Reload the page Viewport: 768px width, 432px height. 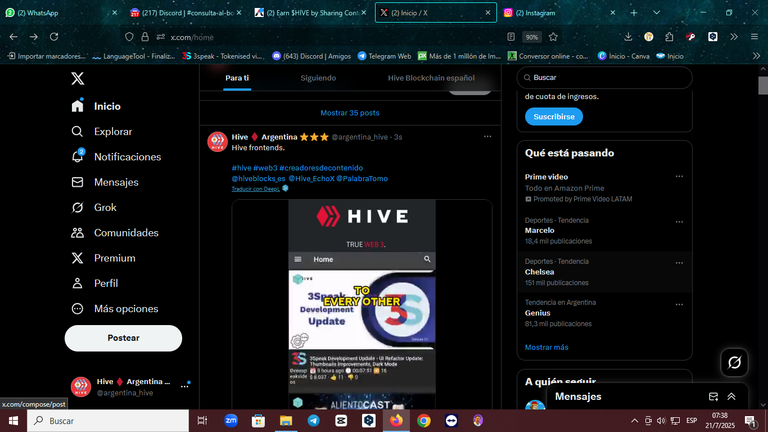click(x=54, y=37)
